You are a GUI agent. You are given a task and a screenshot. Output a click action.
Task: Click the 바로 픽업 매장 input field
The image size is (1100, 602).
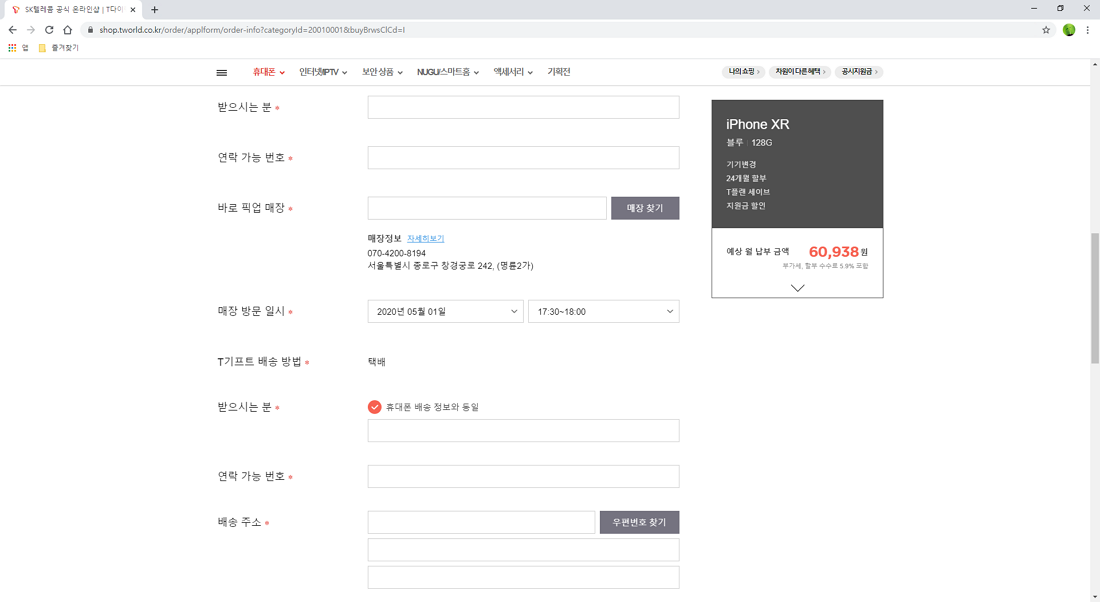(x=487, y=208)
